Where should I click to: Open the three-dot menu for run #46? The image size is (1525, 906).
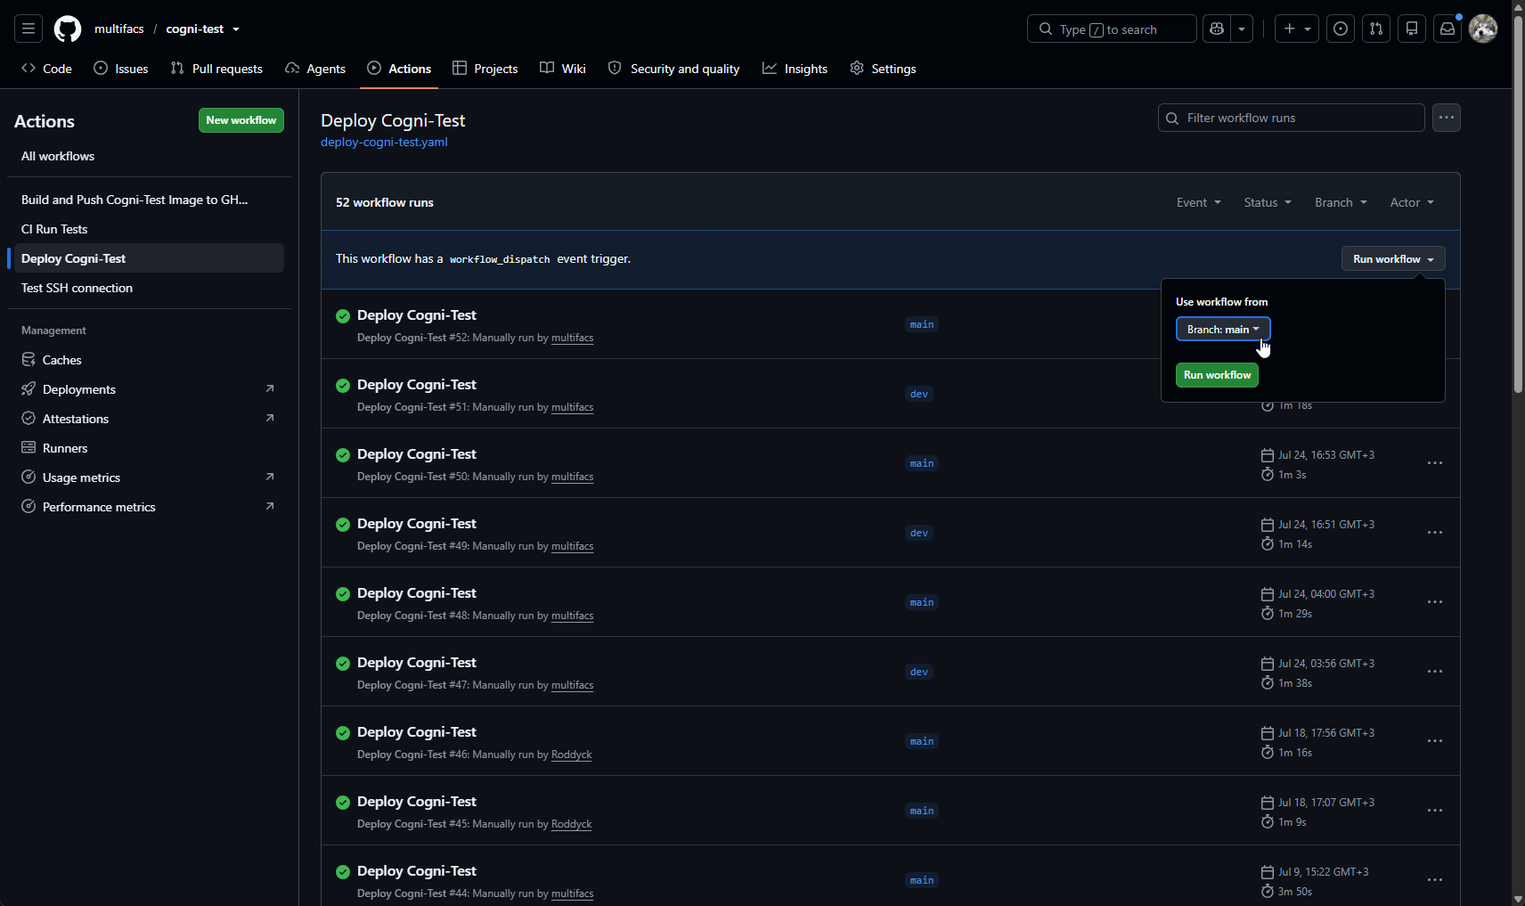pyautogui.click(x=1435, y=741)
